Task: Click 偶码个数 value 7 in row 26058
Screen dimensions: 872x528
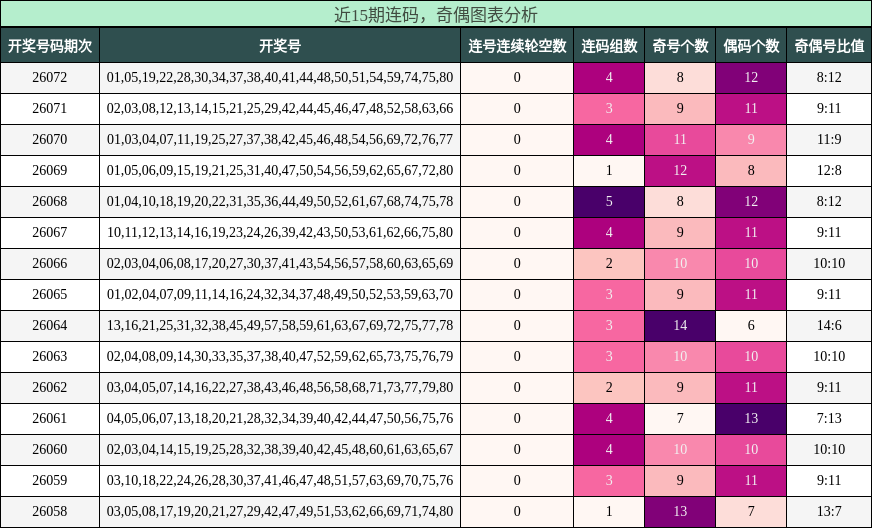Action: (751, 512)
